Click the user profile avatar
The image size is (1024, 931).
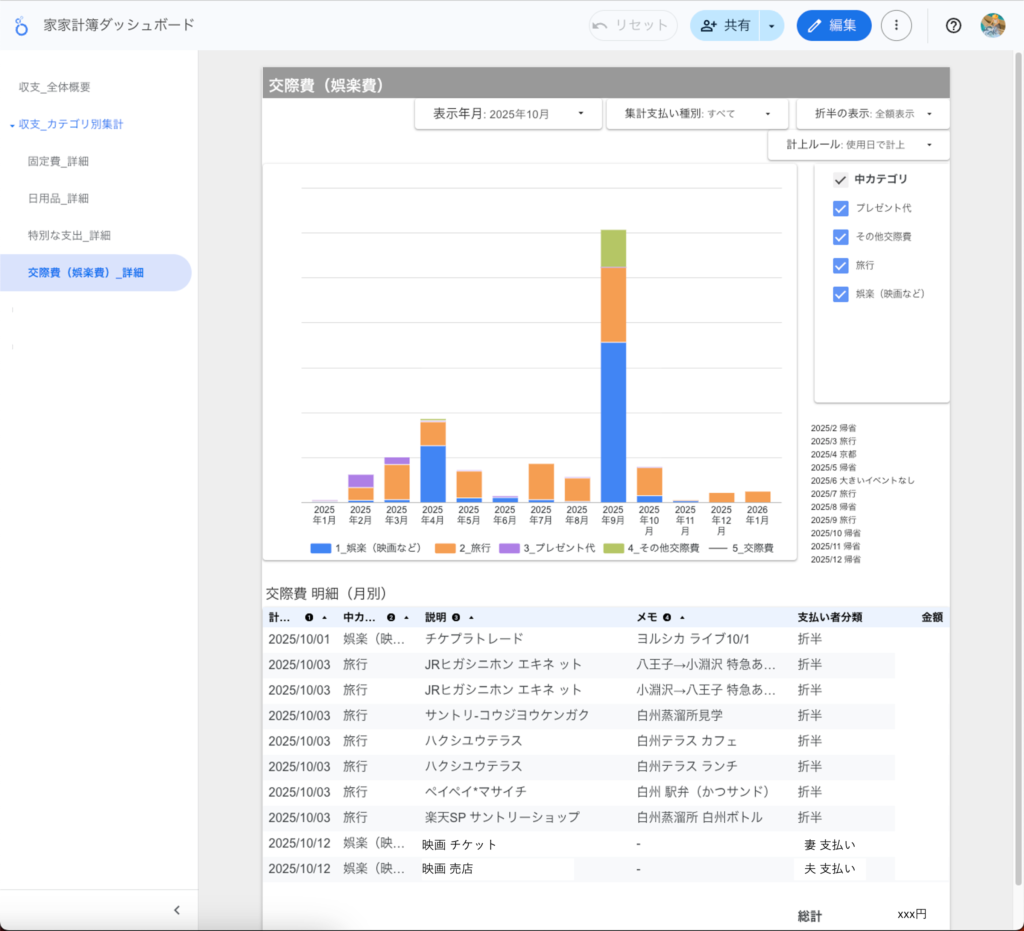click(x=992, y=26)
